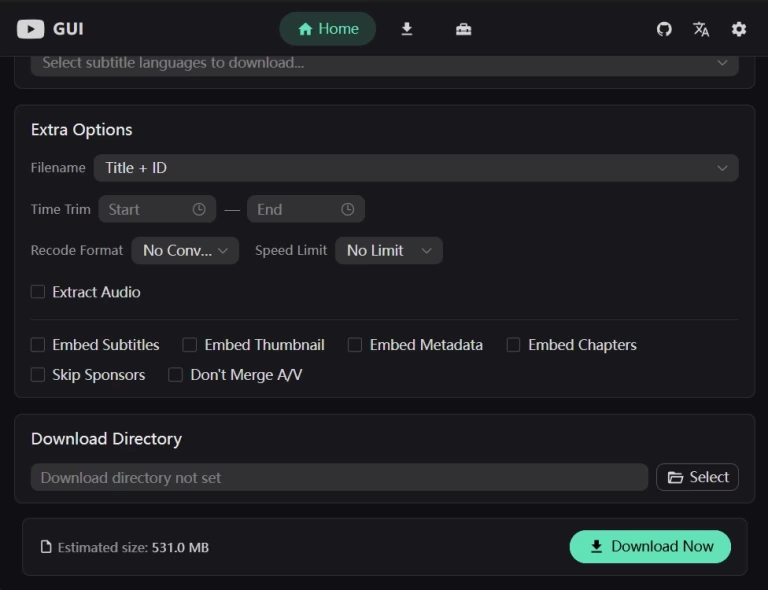Click the clock icon in Start field
The height and width of the screenshot is (590, 768).
click(x=199, y=210)
